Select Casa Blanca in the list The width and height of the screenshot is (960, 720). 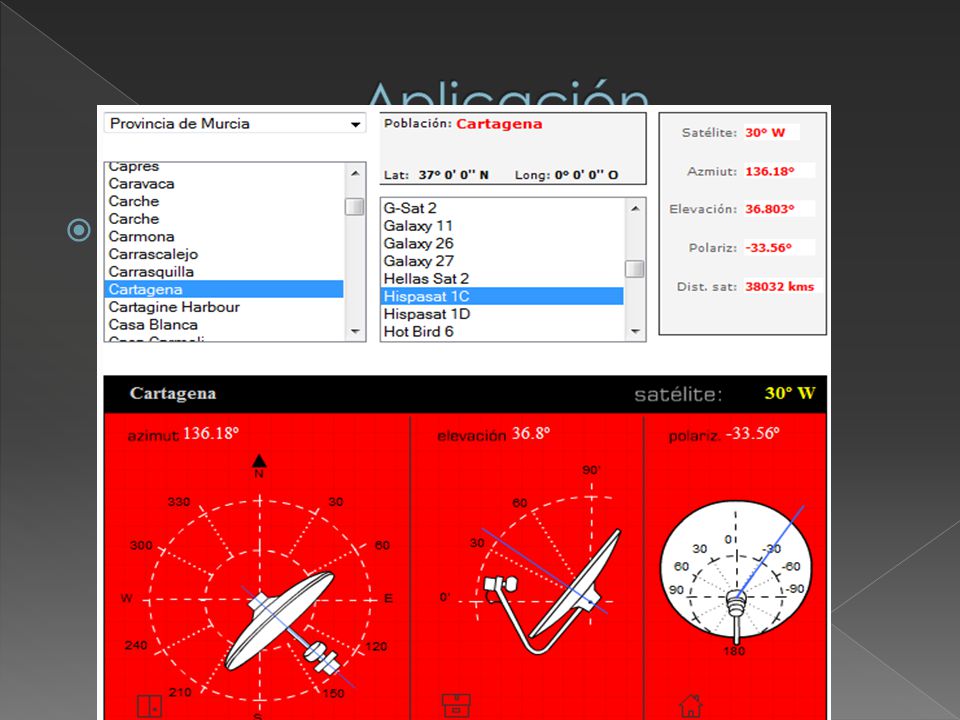[223, 325]
